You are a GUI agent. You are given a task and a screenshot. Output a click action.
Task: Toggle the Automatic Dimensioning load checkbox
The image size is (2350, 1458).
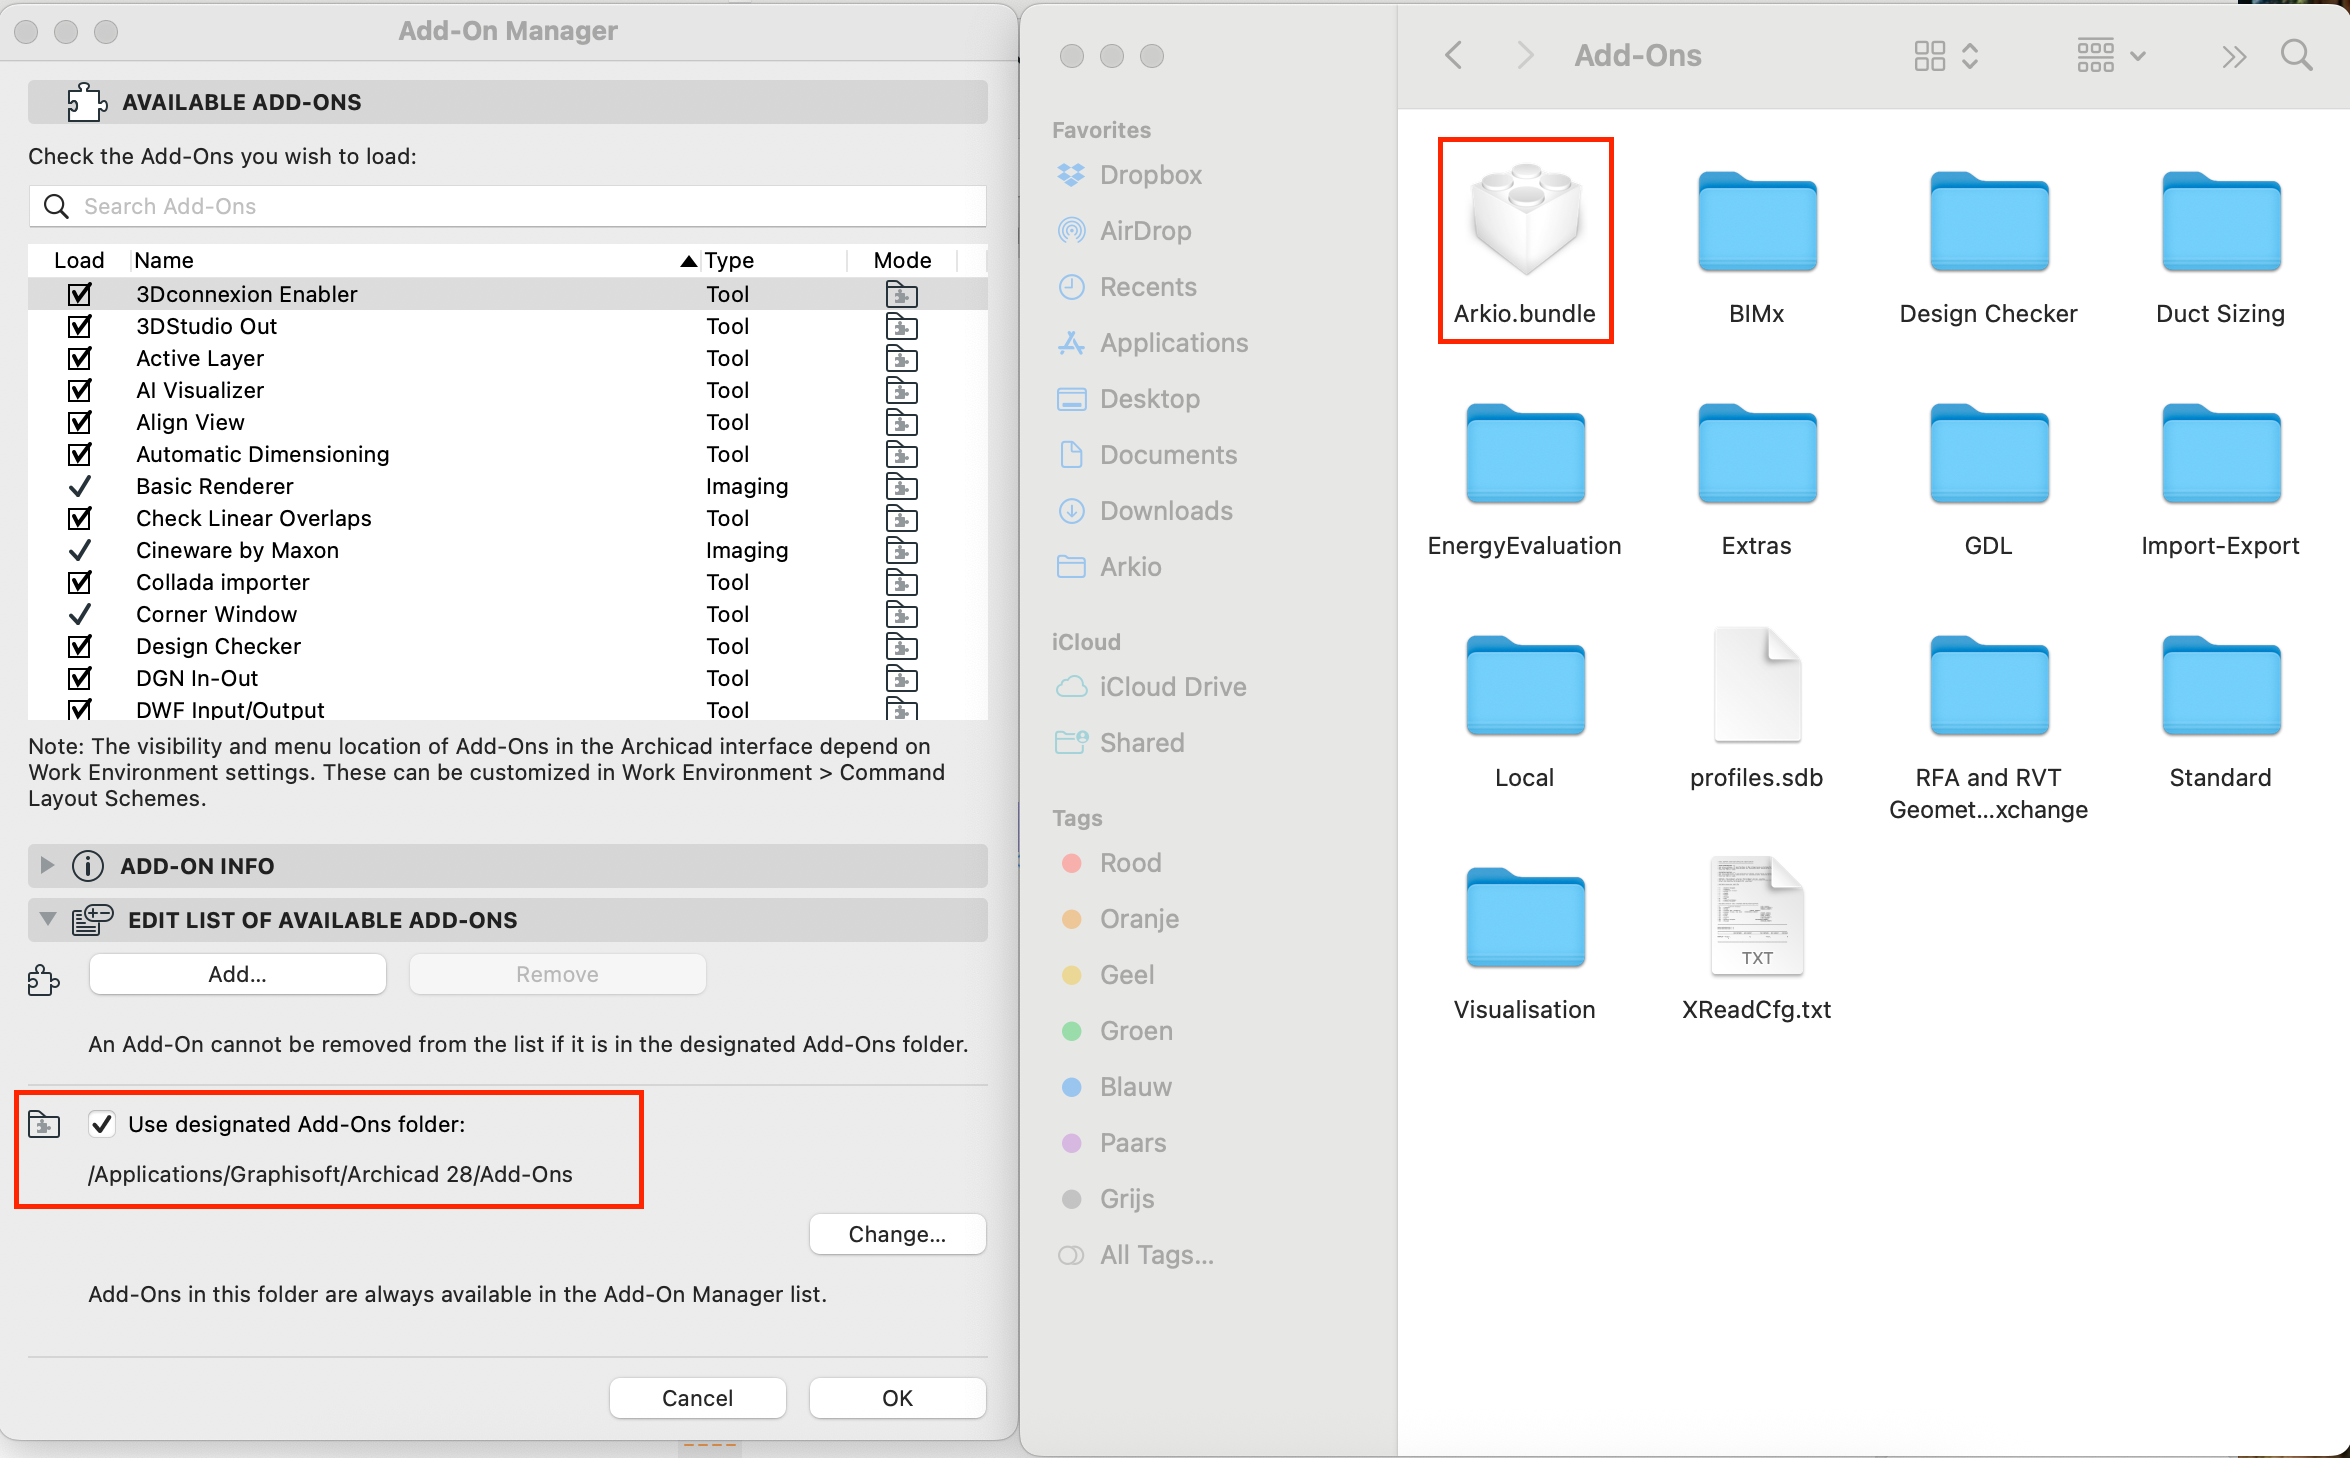coord(80,454)
